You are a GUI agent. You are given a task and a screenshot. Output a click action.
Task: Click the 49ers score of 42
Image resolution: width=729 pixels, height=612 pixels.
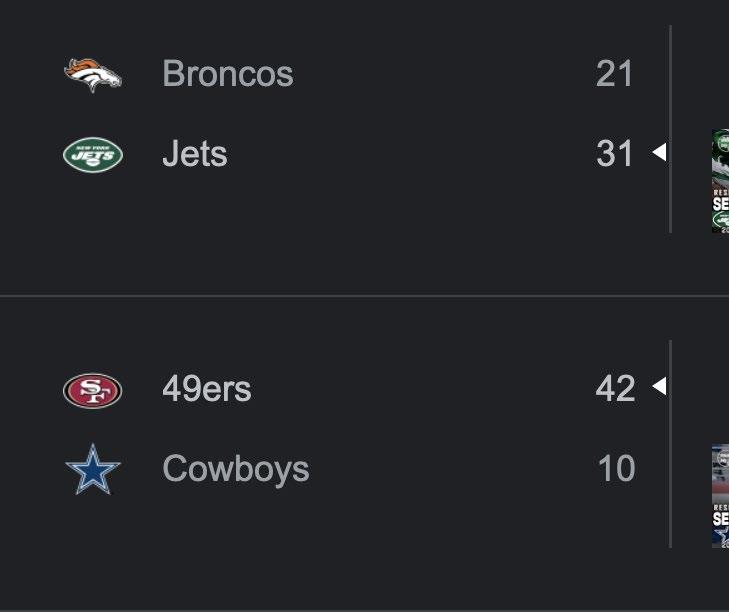click(x=615, y=389)
